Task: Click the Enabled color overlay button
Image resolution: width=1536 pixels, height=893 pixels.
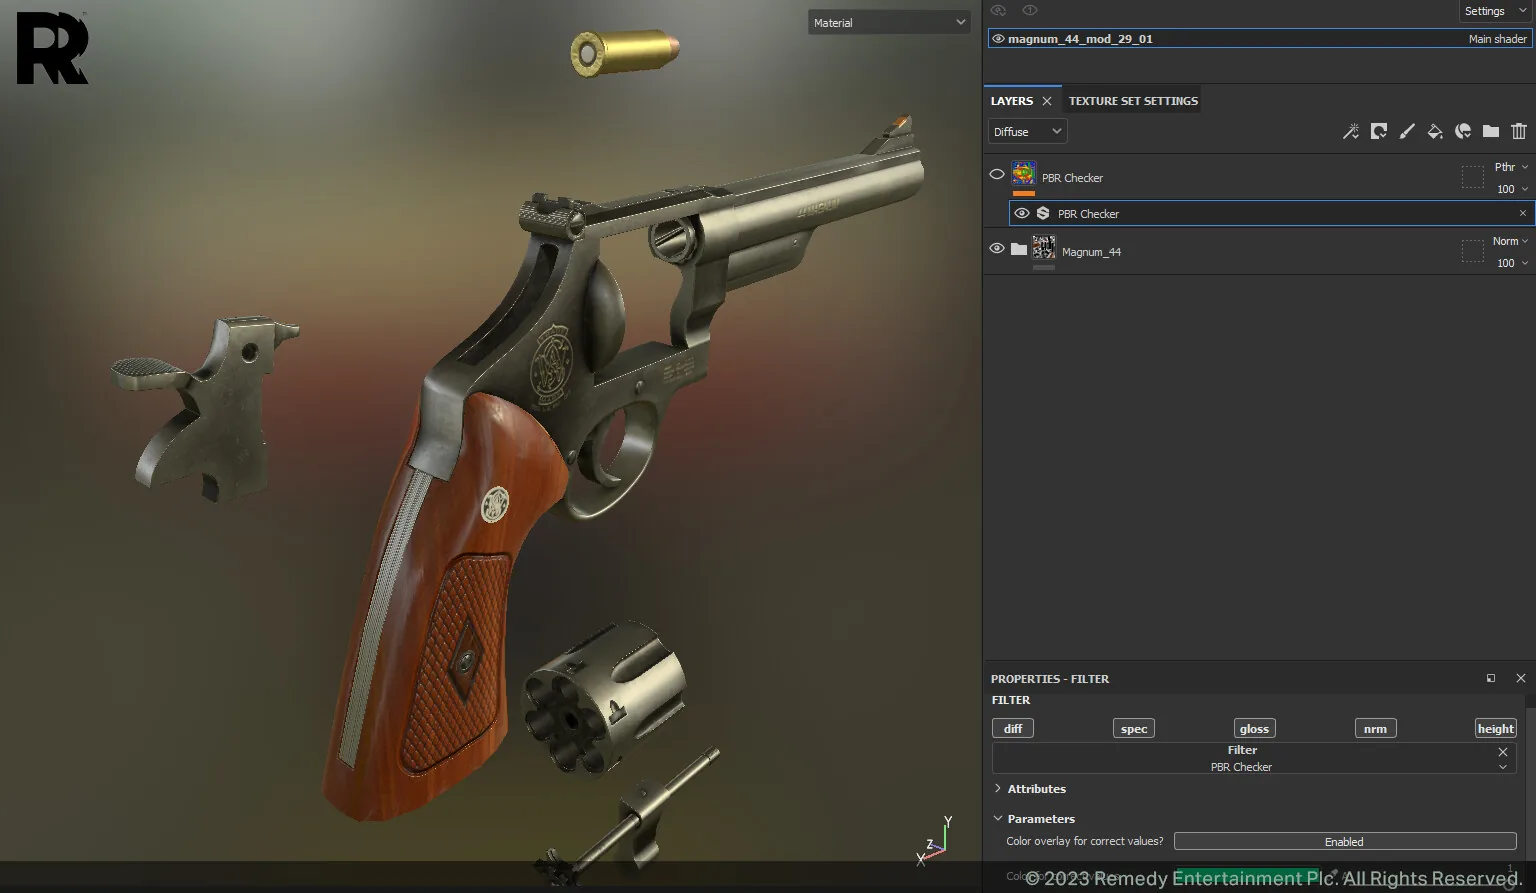Action: click(x=1345, y=842)
